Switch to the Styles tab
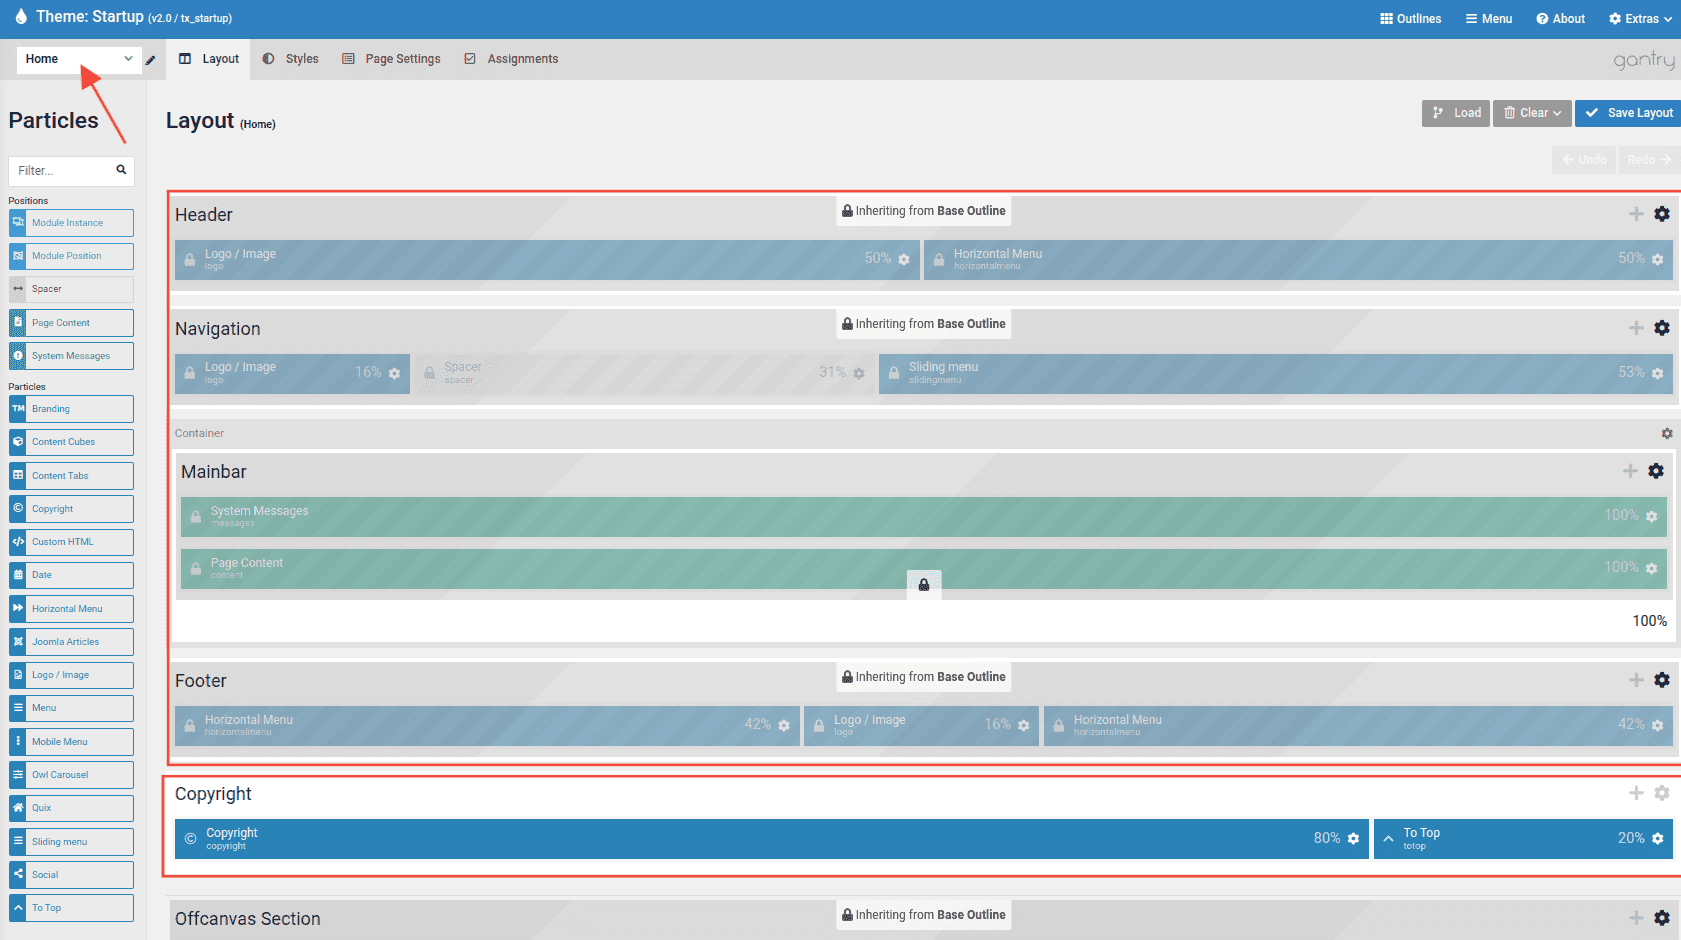This screenshot has height=940, width=1681. [291, 59]
